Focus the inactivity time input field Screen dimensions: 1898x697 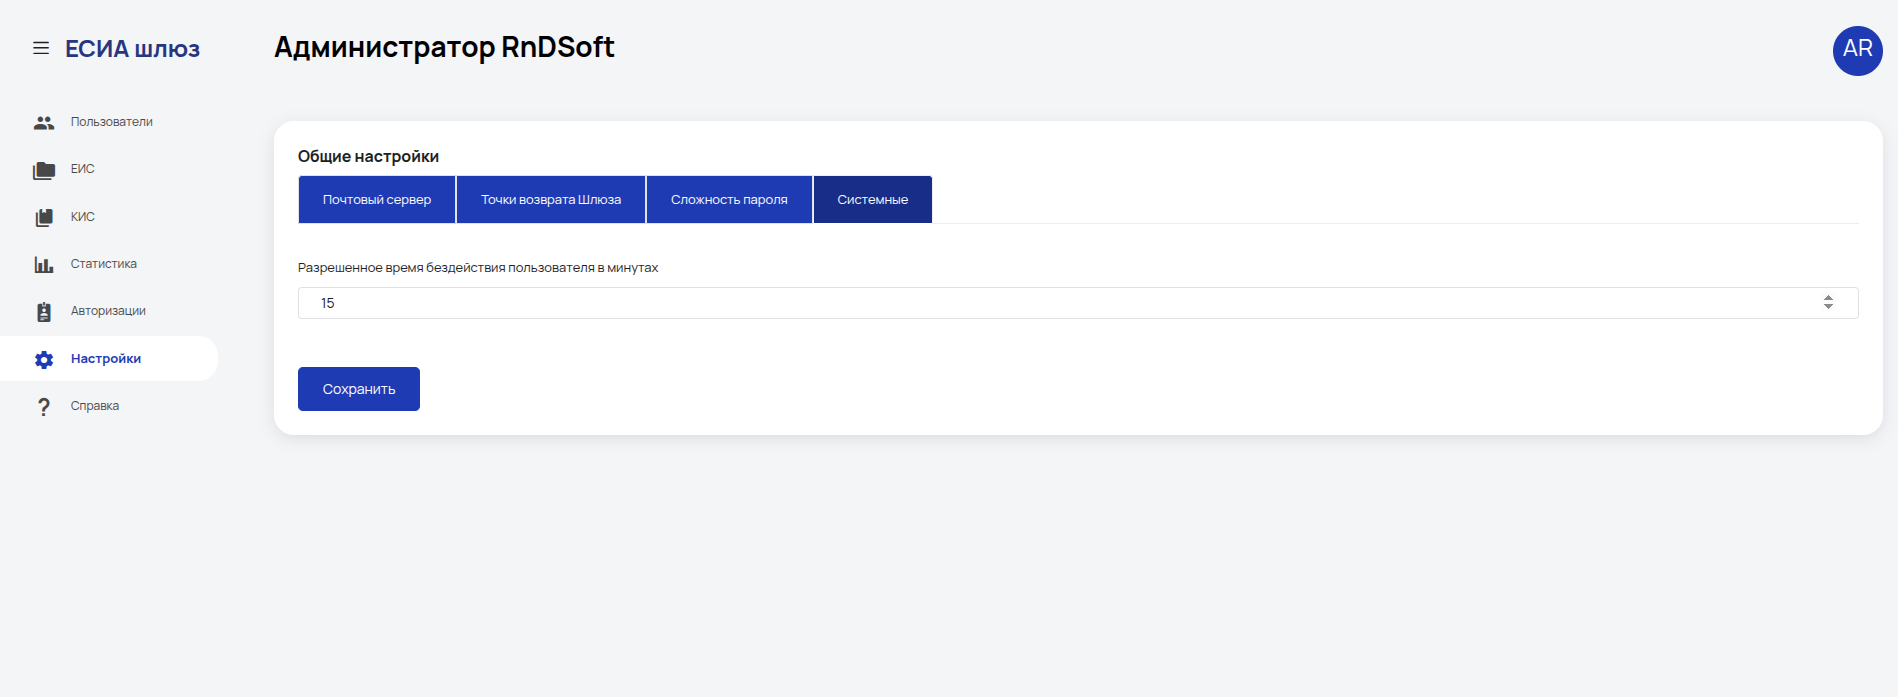coord(1078,303)
